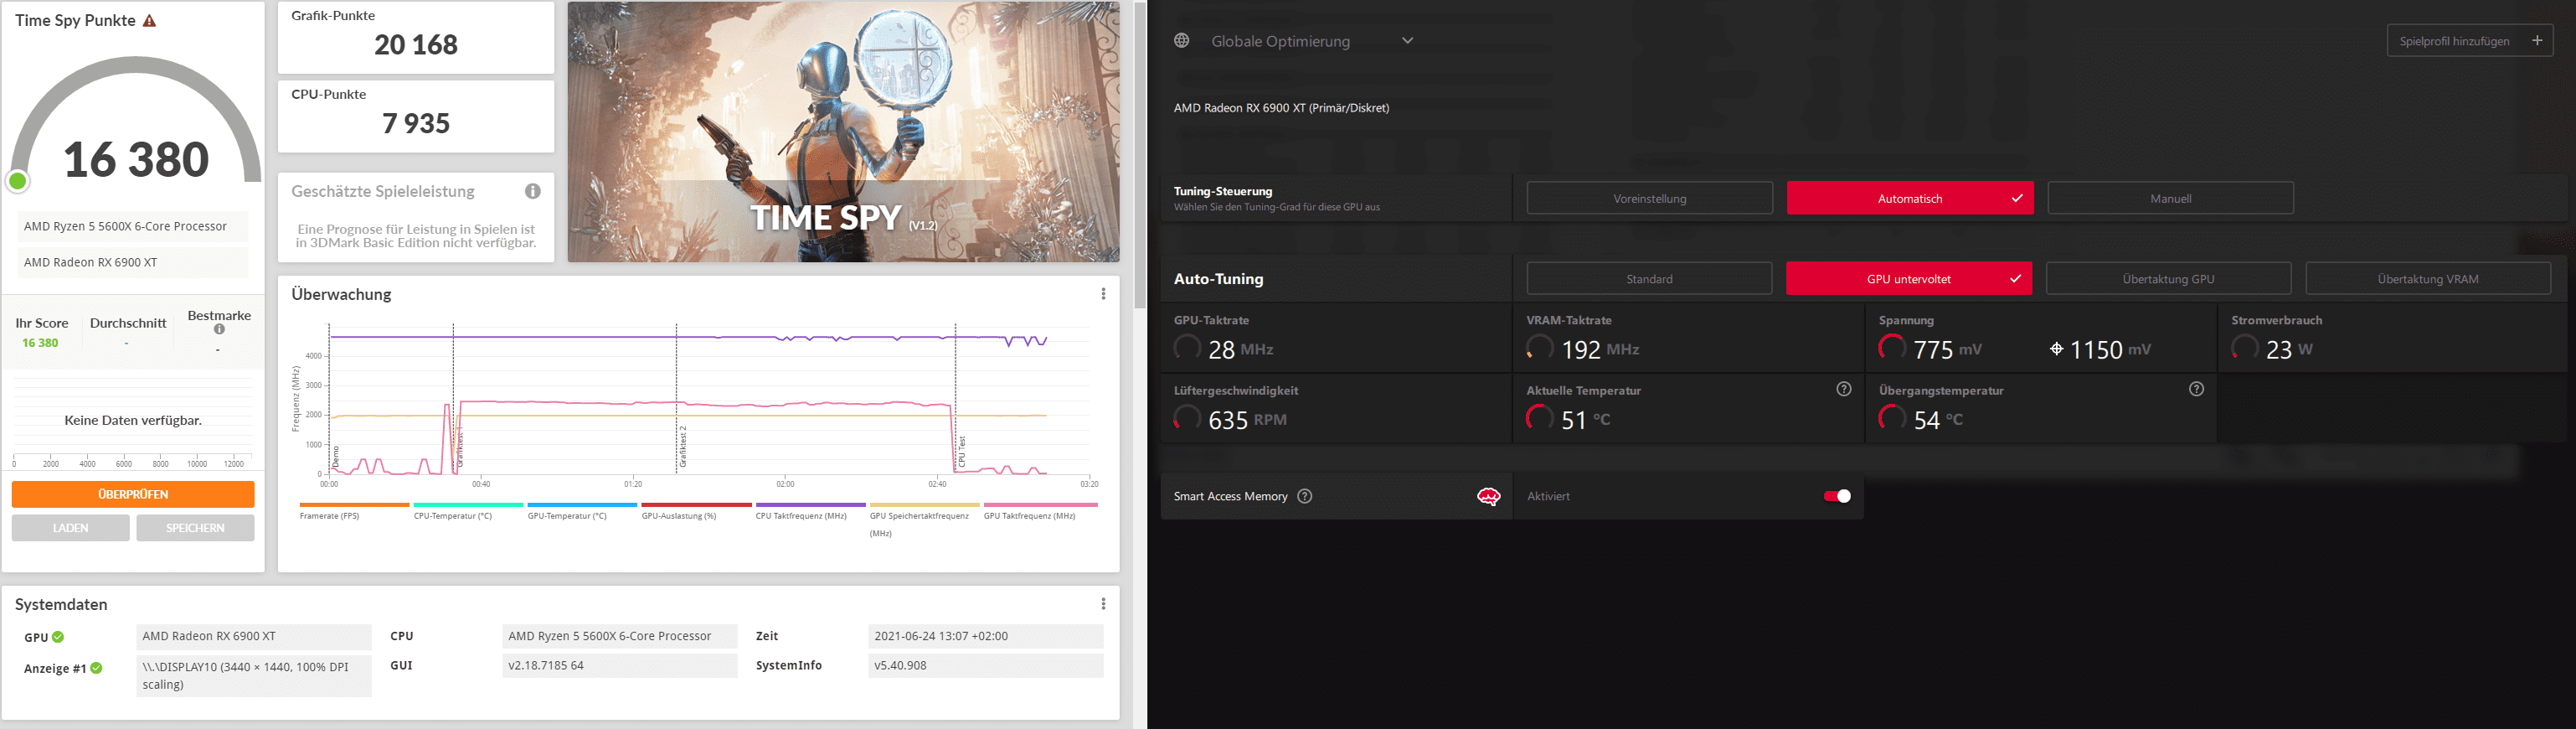Open info icon for Geschätzte Spieleleistung

(x=533, y=191)
